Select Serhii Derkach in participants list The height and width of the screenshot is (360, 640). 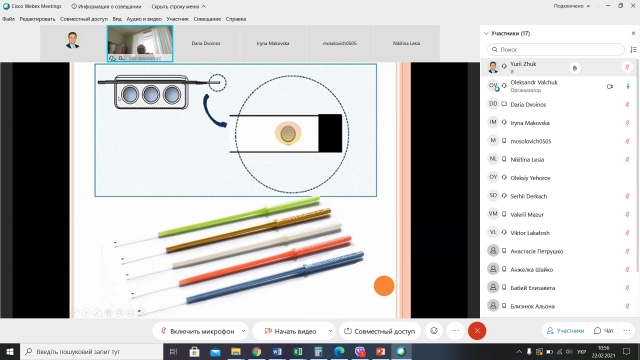[x=558, y=196]
